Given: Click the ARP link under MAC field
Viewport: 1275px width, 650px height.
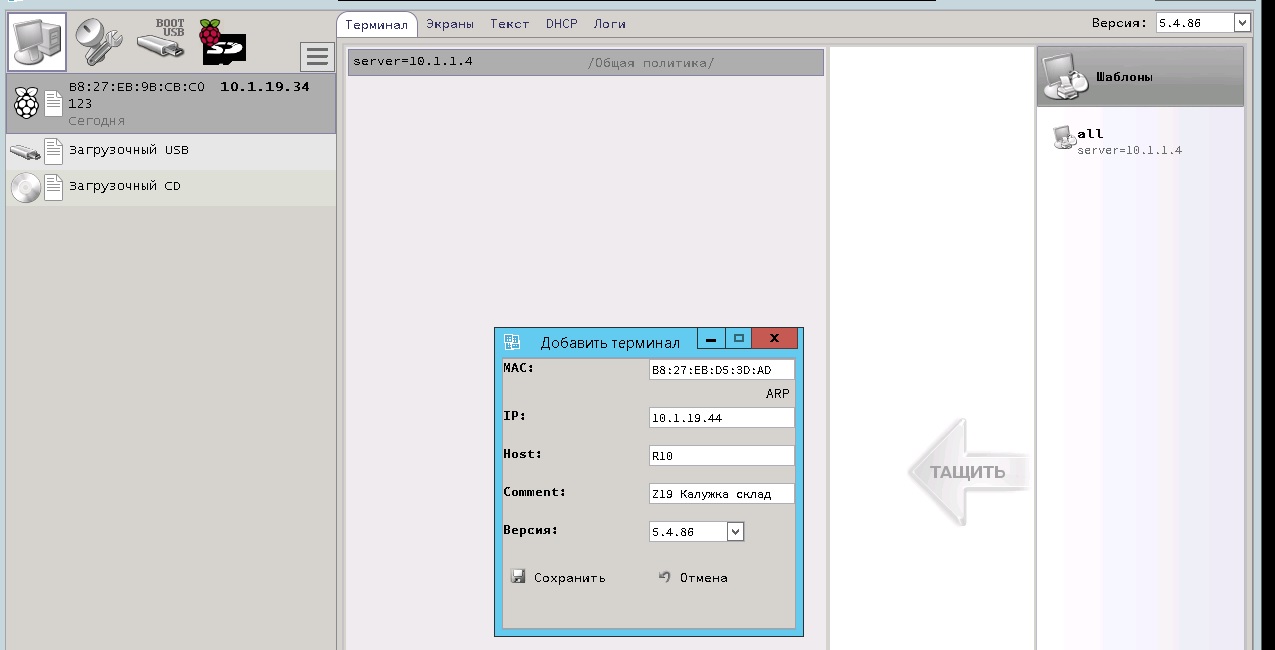Looking at the screenshot, I should [777, 394].
